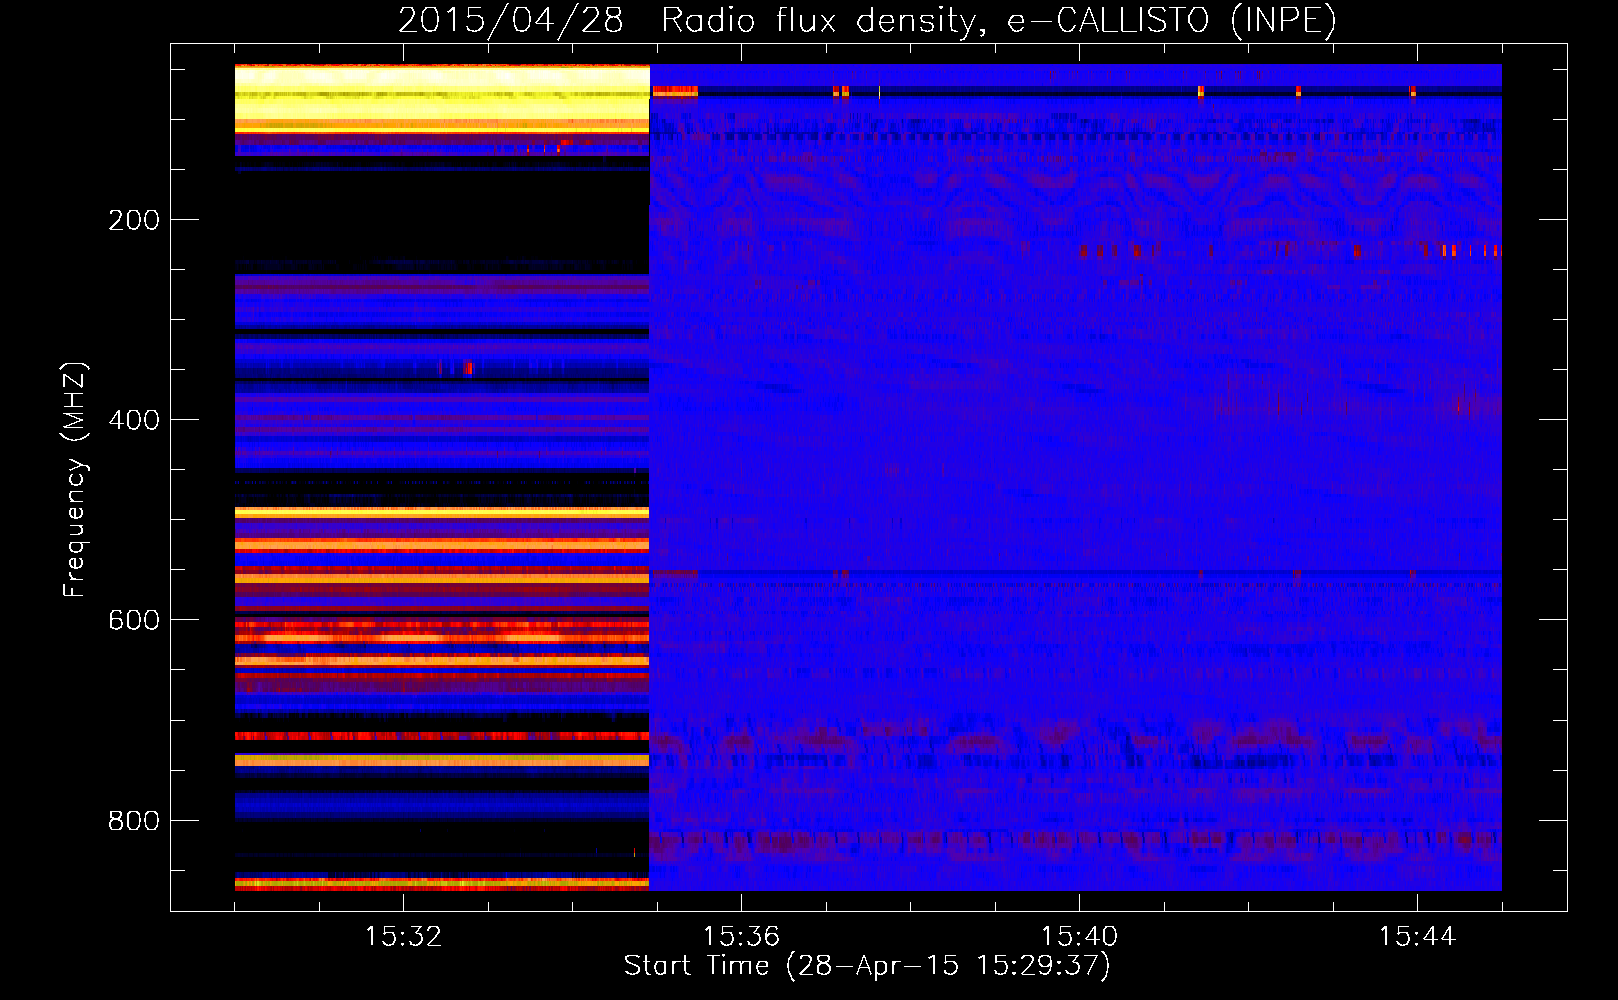1618x1000 pixels.
Task: Click the "Start Time (28-Apr-15 15:29:37)" axis label
Action: [x=867, y=966]
